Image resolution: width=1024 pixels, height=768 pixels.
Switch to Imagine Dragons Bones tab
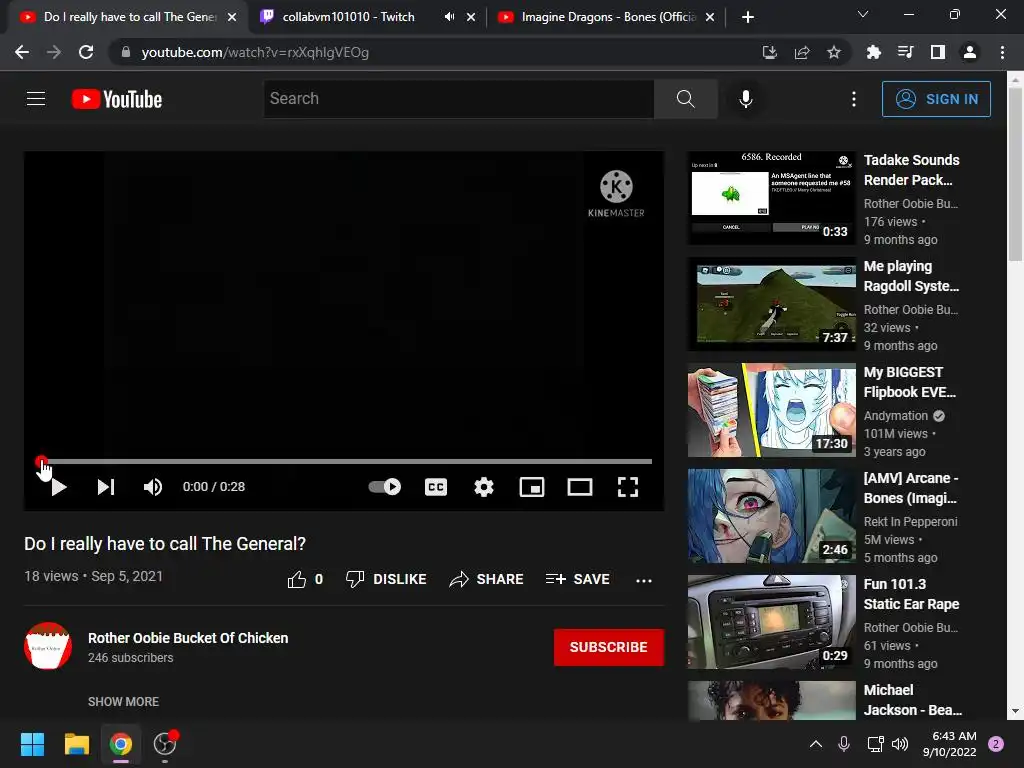pyautogui.click(x=609, y=17)
